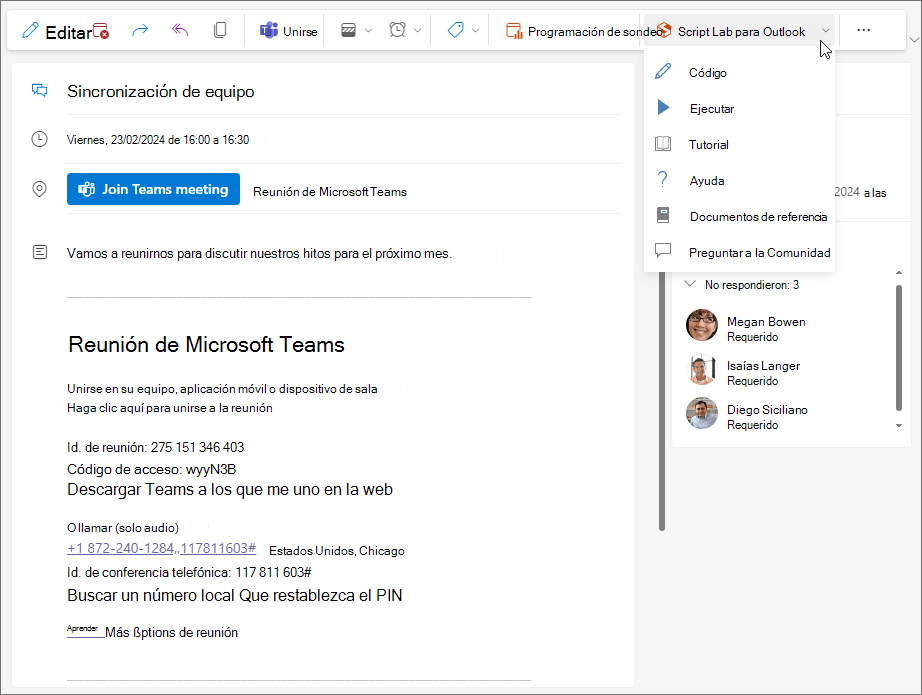Screen dimensions: 922x695
Task: Select Tutorial from Script Lab menu
Action: tap(739, 144)
